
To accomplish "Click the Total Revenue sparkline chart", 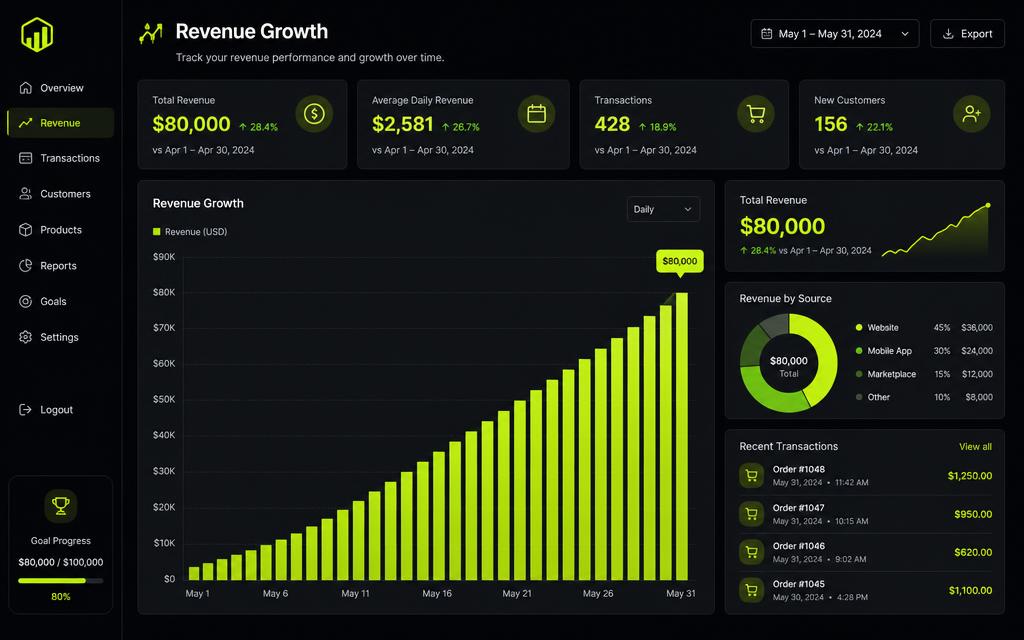I will 936,231.
